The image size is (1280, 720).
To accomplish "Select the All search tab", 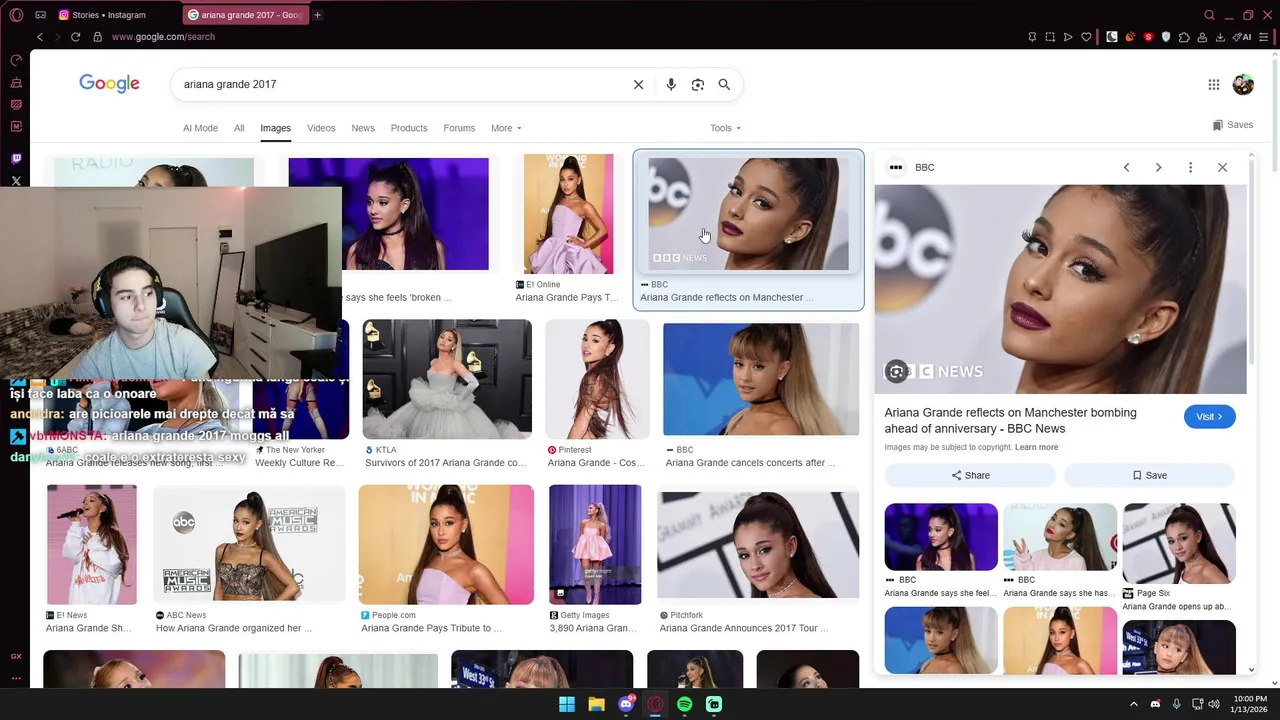I will click(x=239, y=128).
